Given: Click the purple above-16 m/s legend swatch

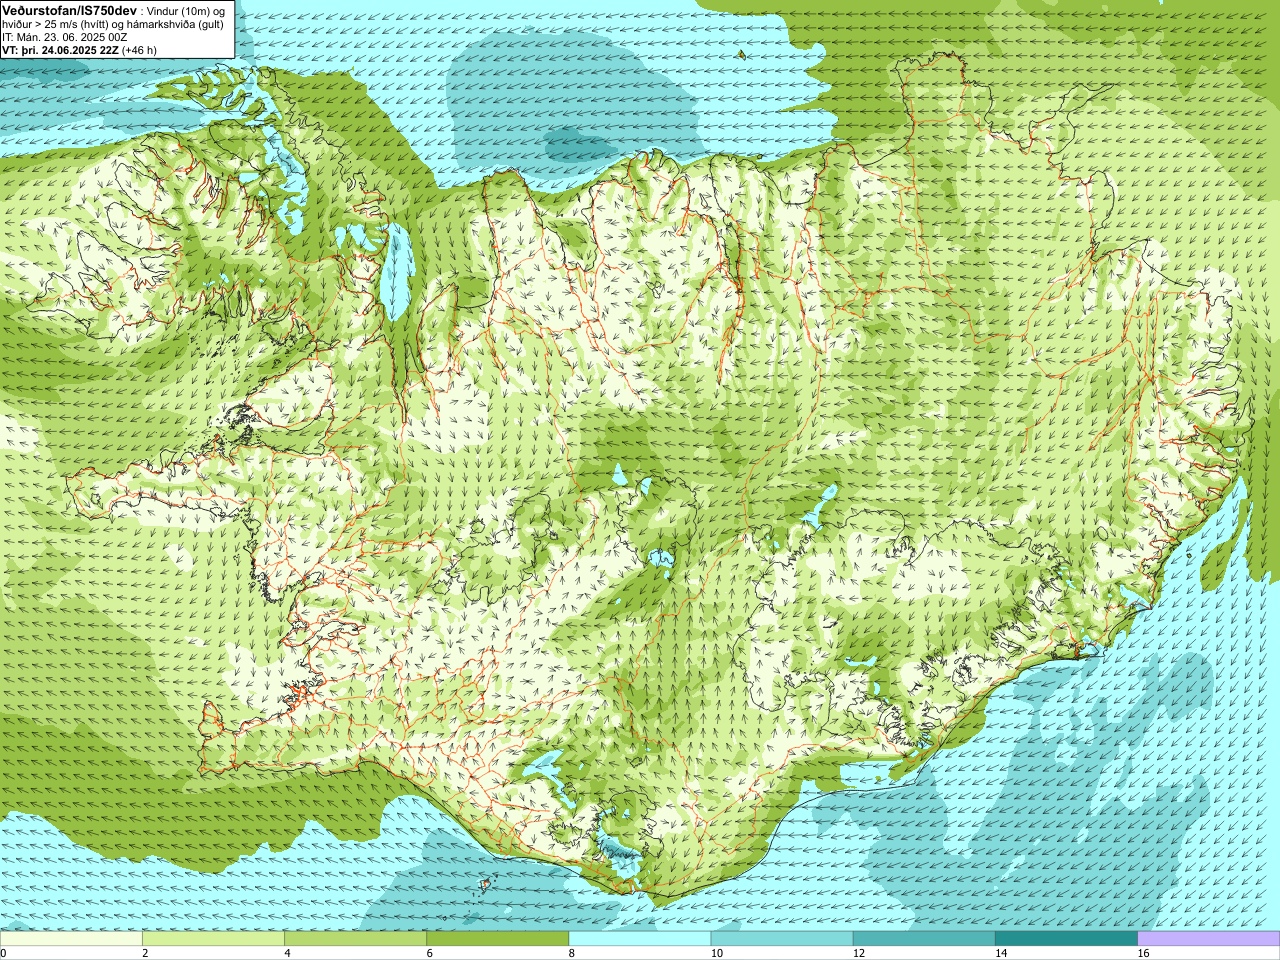Looking at the screenshot, I should 1209,939.
